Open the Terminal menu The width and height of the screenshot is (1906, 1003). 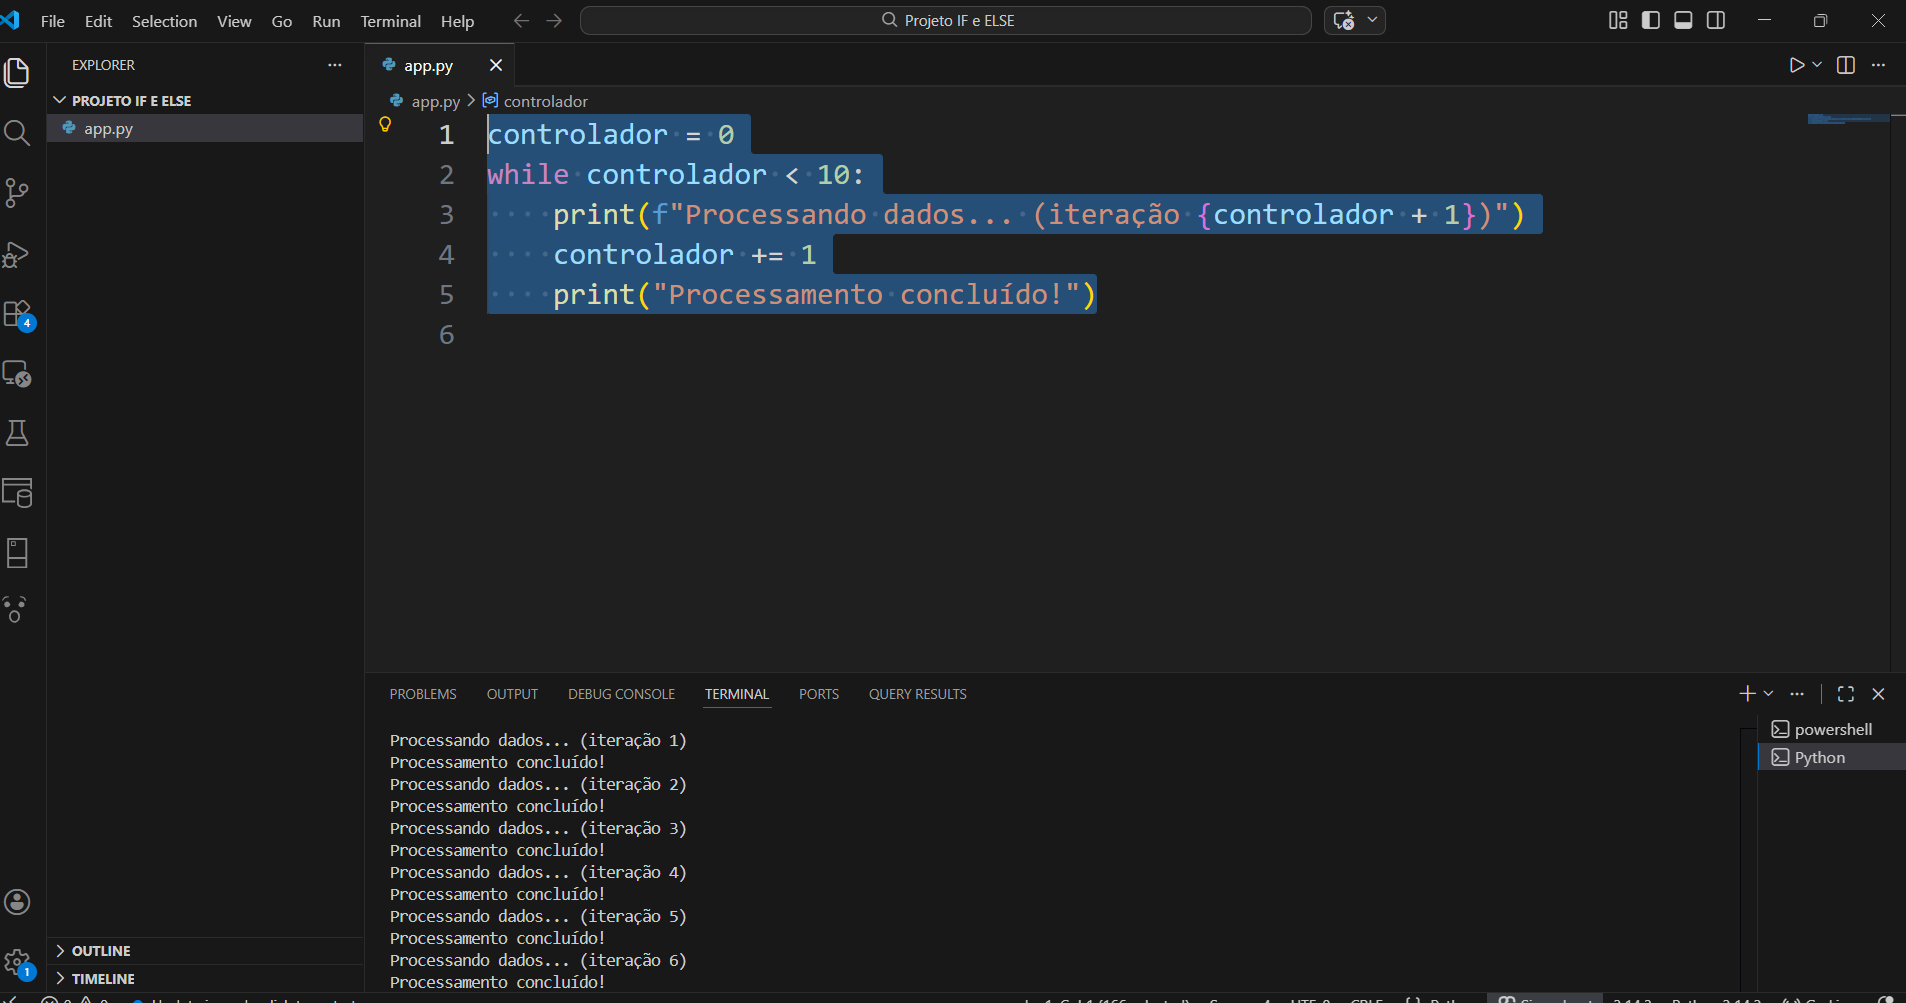[x=390, y=21]
